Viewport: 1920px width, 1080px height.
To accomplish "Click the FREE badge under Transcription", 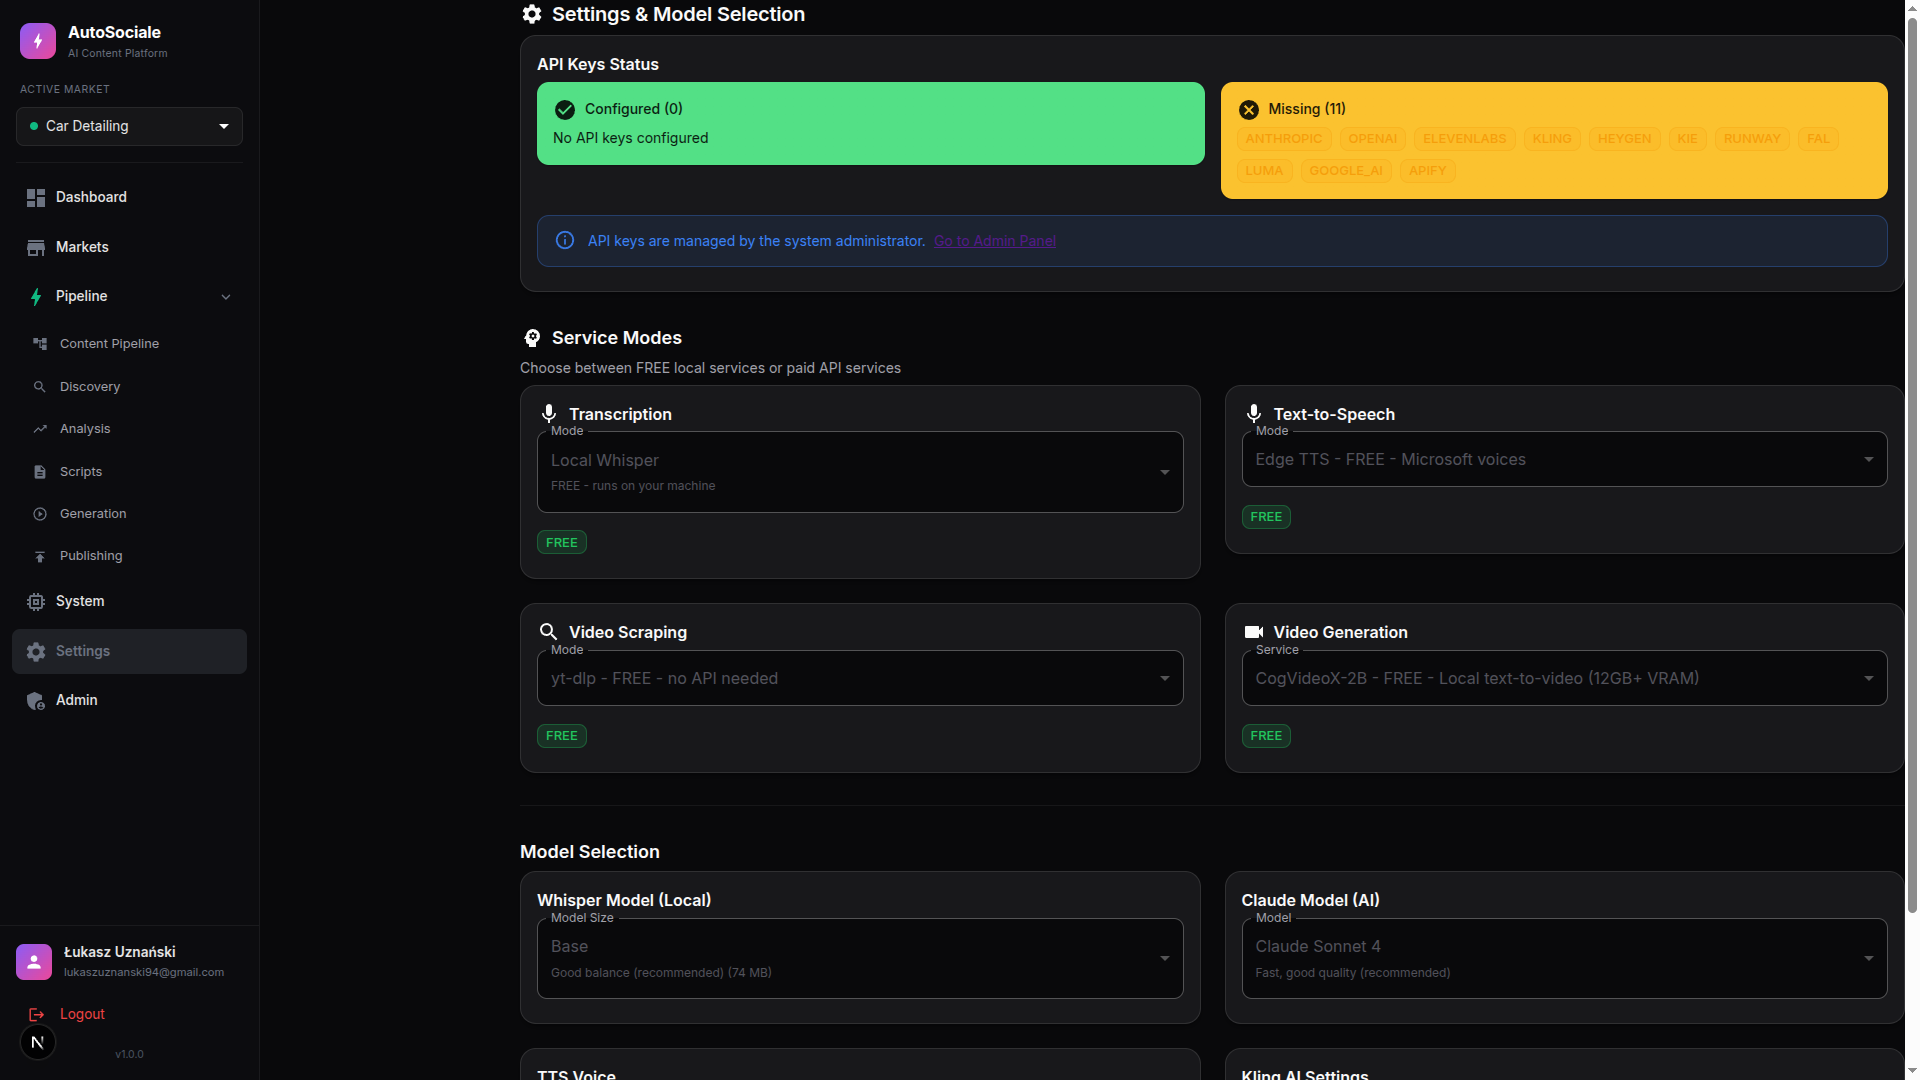I will (561, 541).
